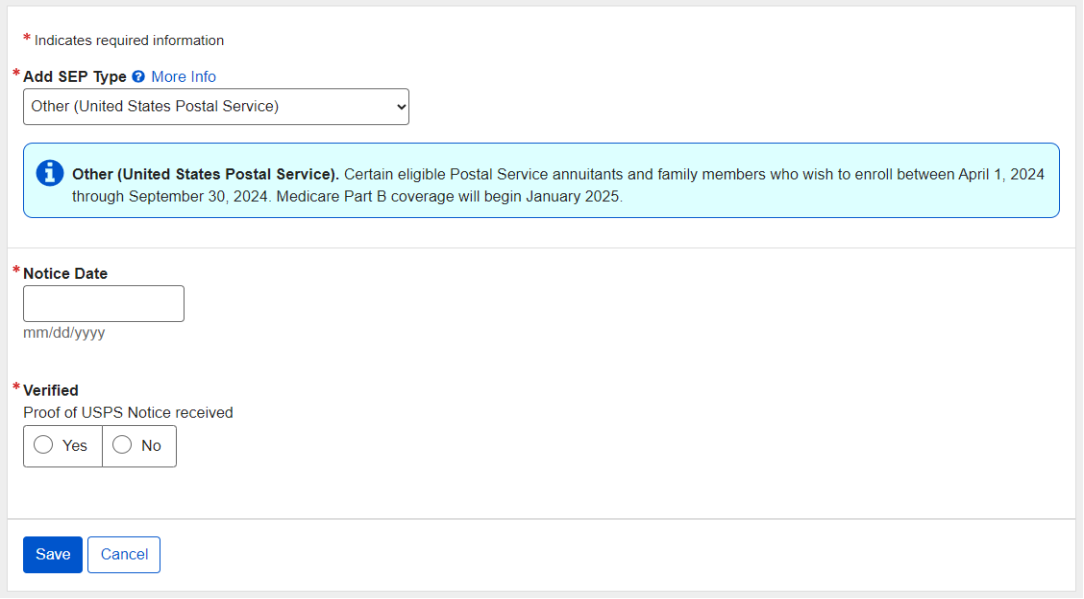Viewport: 1084px width, 599px height.
Task: Click the SEP Type dropdown arrow
Action: pyautogui.click(x=401, y=106)
